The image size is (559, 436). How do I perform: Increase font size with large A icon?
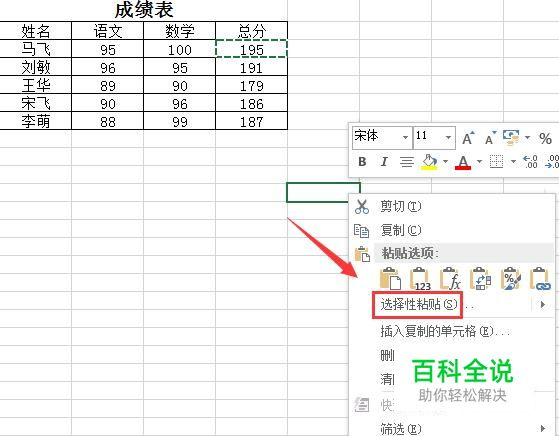coord(468,138)
